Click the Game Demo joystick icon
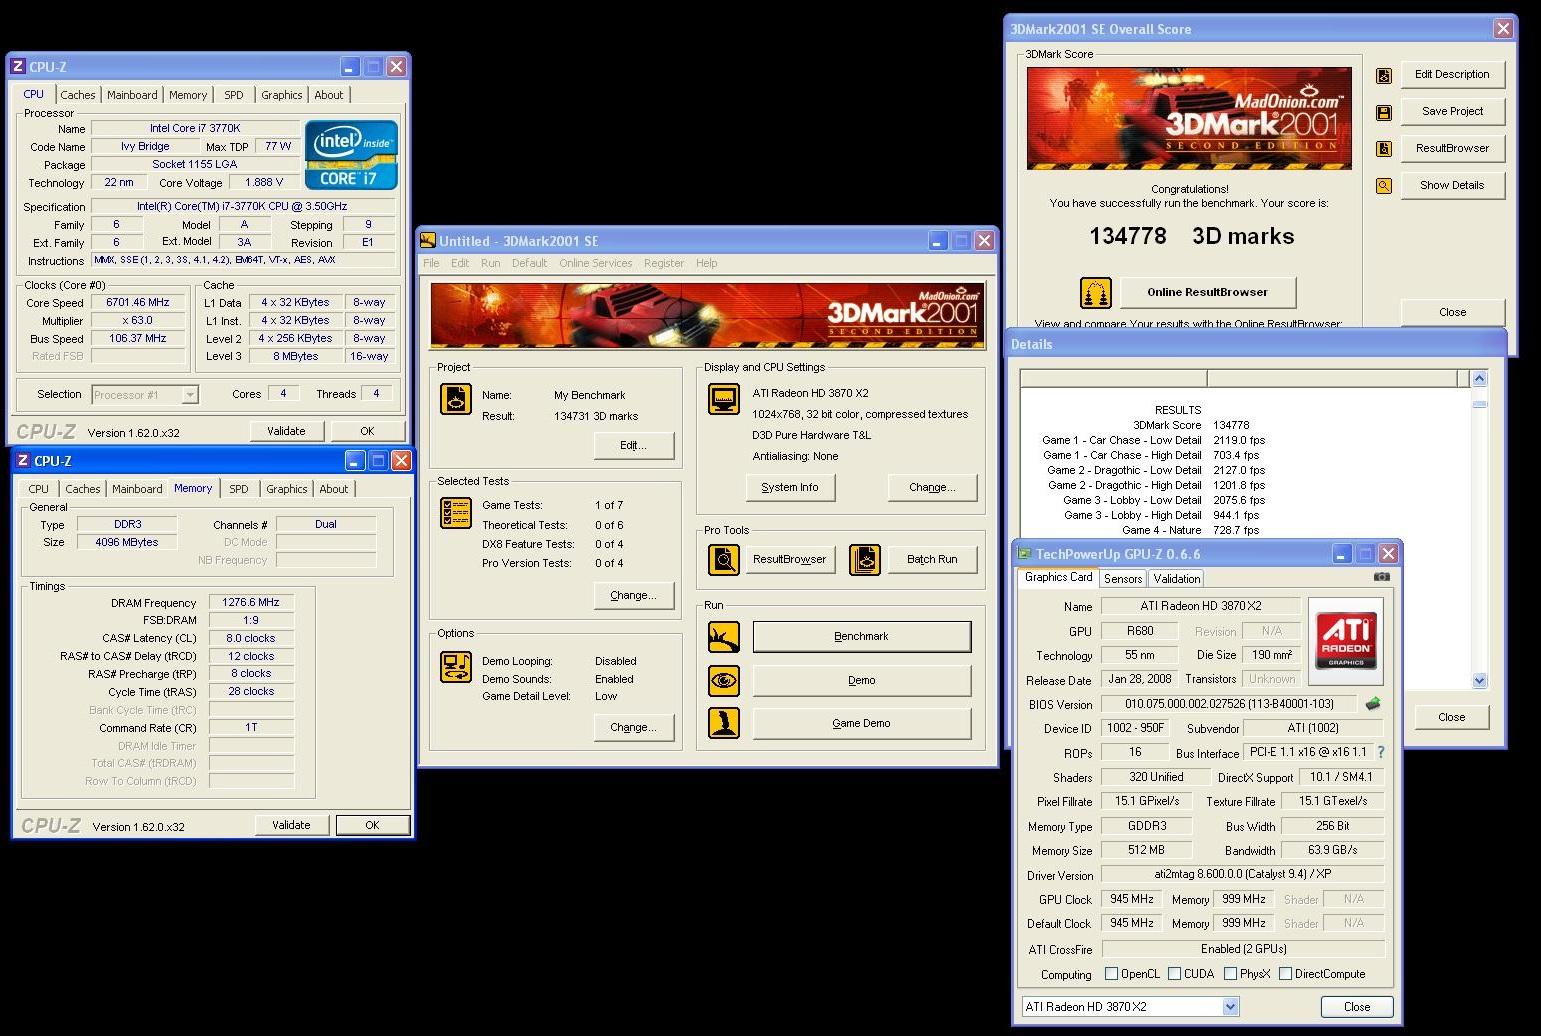This screenshot has height=1036, width=1541. click(724, 723)
